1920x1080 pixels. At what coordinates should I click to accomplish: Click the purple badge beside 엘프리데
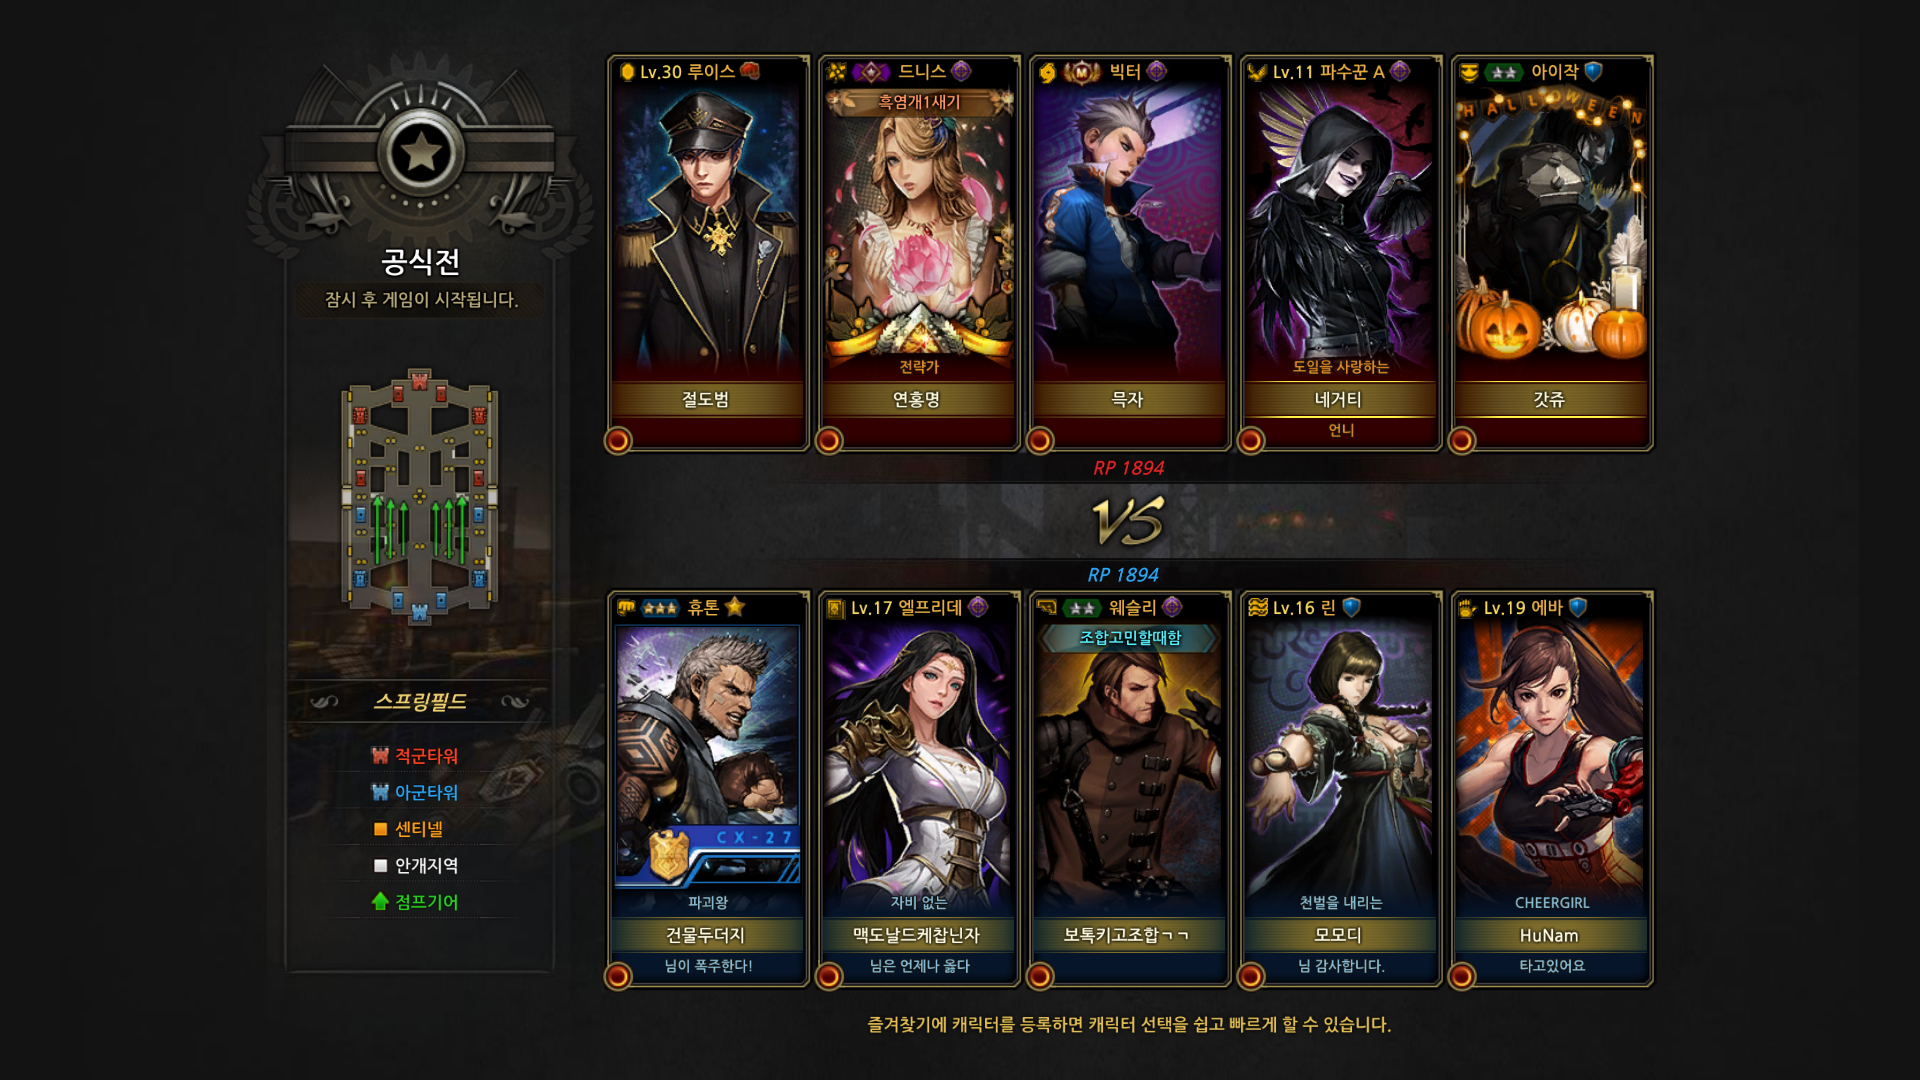[978, 607]
